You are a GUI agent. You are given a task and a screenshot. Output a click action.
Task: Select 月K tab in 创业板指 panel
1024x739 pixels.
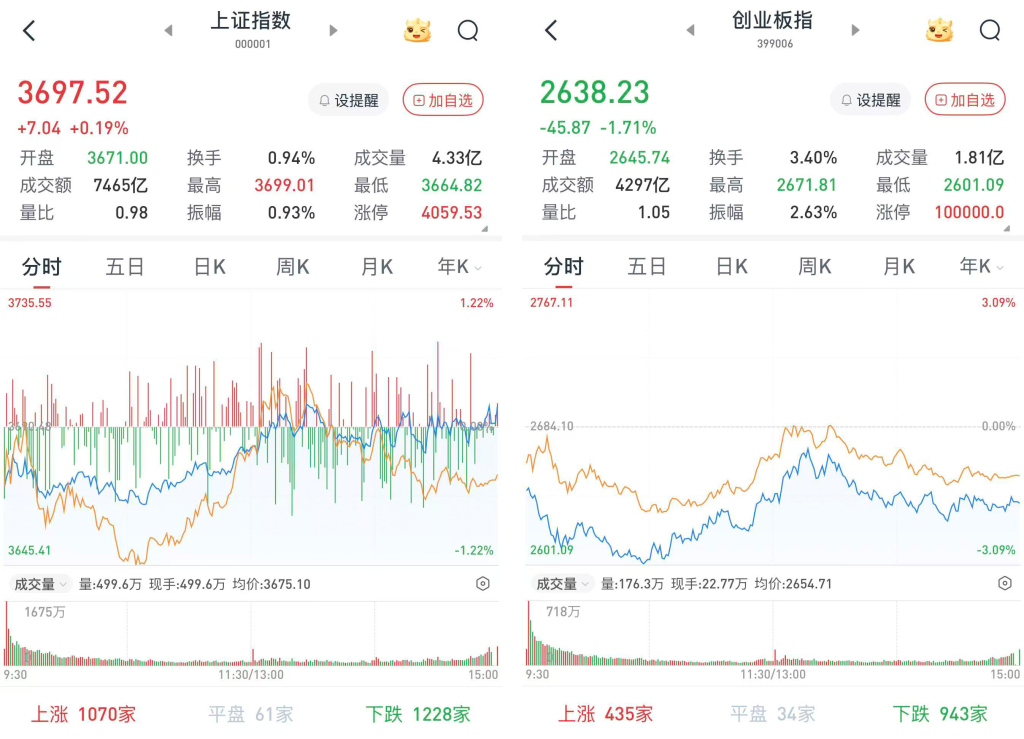coord(899,266)
